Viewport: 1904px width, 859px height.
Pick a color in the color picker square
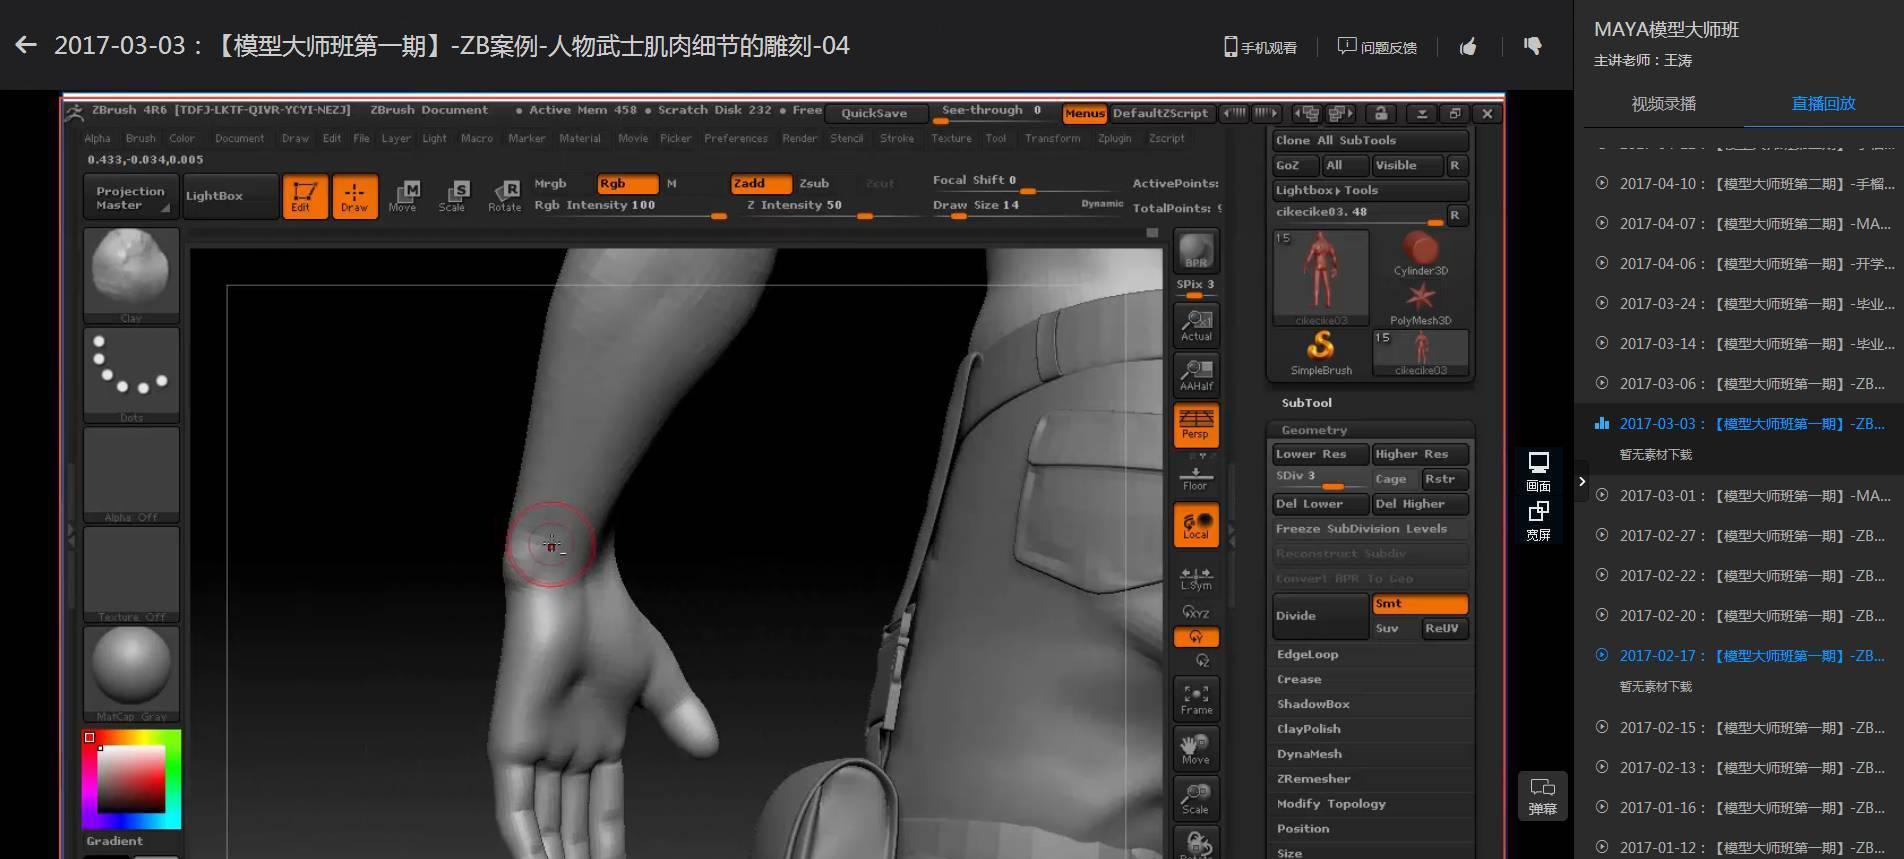(x=131, y=778)
